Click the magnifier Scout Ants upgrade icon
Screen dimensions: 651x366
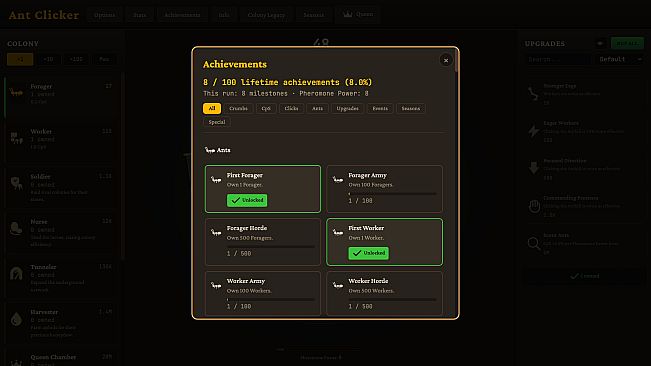[534, 243]
